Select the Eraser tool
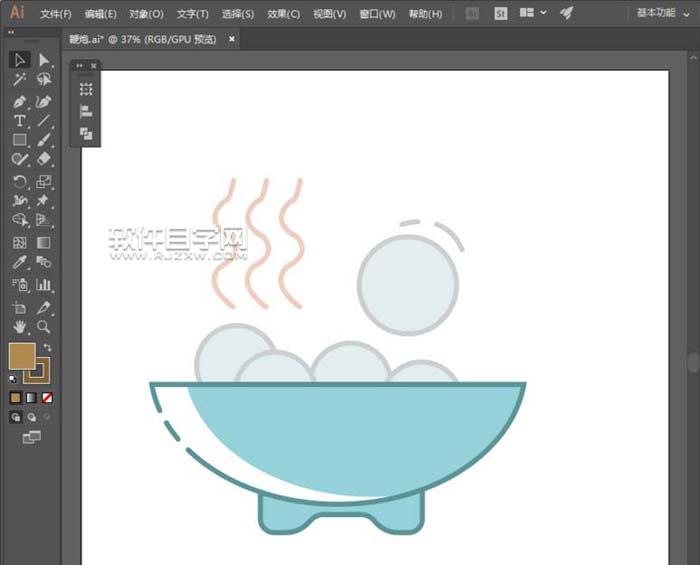The height and width of the screenshot is (565, 700). 44,160
